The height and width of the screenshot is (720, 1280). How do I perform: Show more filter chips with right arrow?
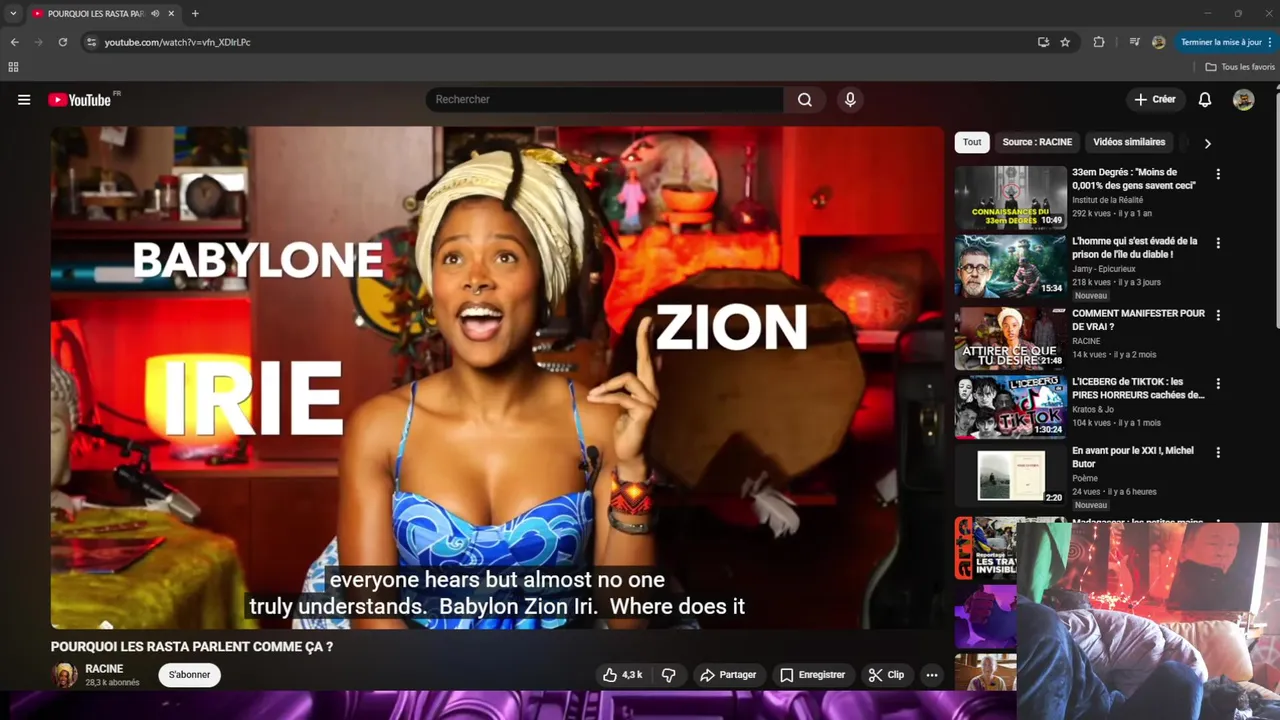coord(1207,143)
